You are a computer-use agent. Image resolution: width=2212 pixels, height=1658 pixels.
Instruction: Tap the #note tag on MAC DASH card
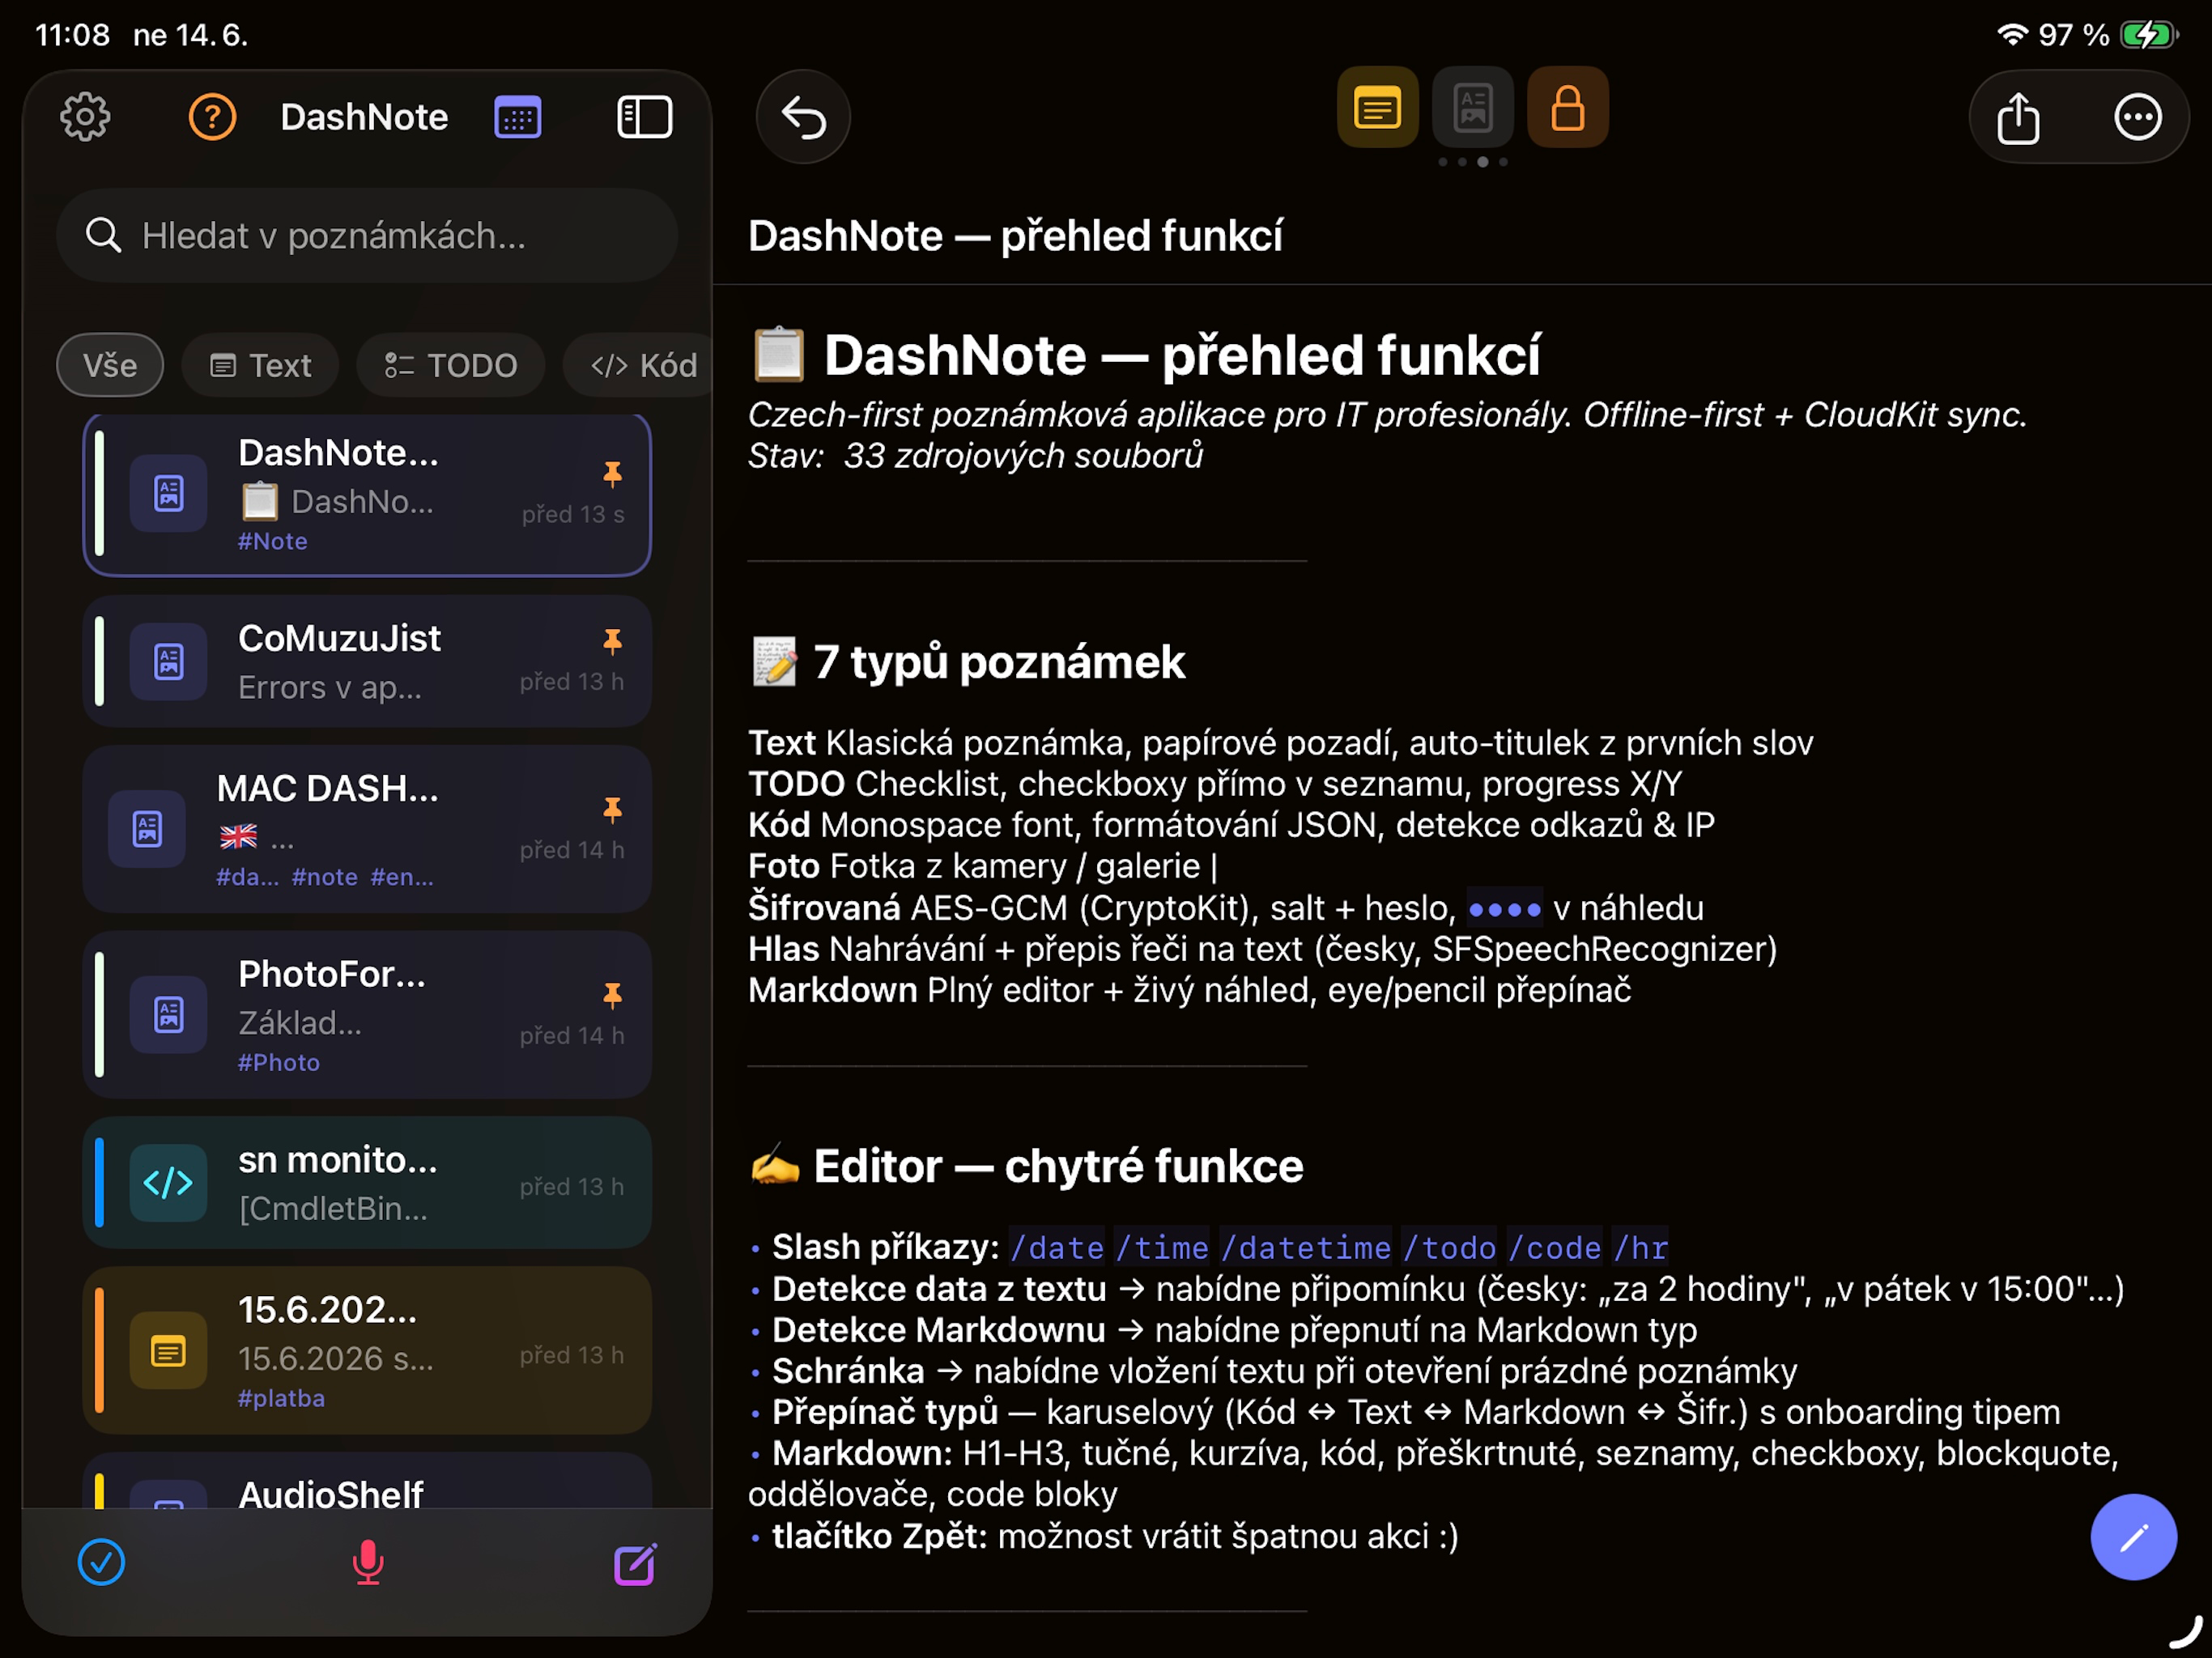[x=324, y=877]
